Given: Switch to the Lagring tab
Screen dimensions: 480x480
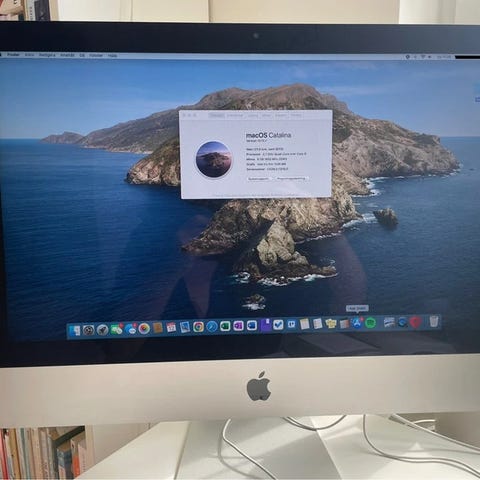Looking at the screenshot, I should [253, 115].
